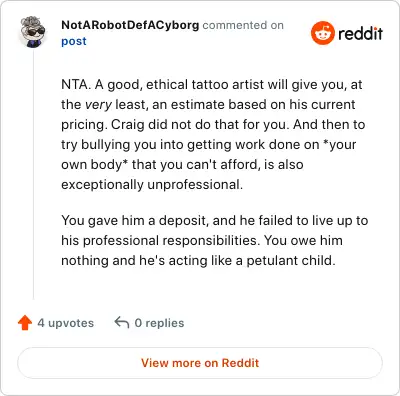The height and width of the screenshot is (396, 400).
Task: Click the "*your" asterisk text in the comment
Action: click(340, 145)
